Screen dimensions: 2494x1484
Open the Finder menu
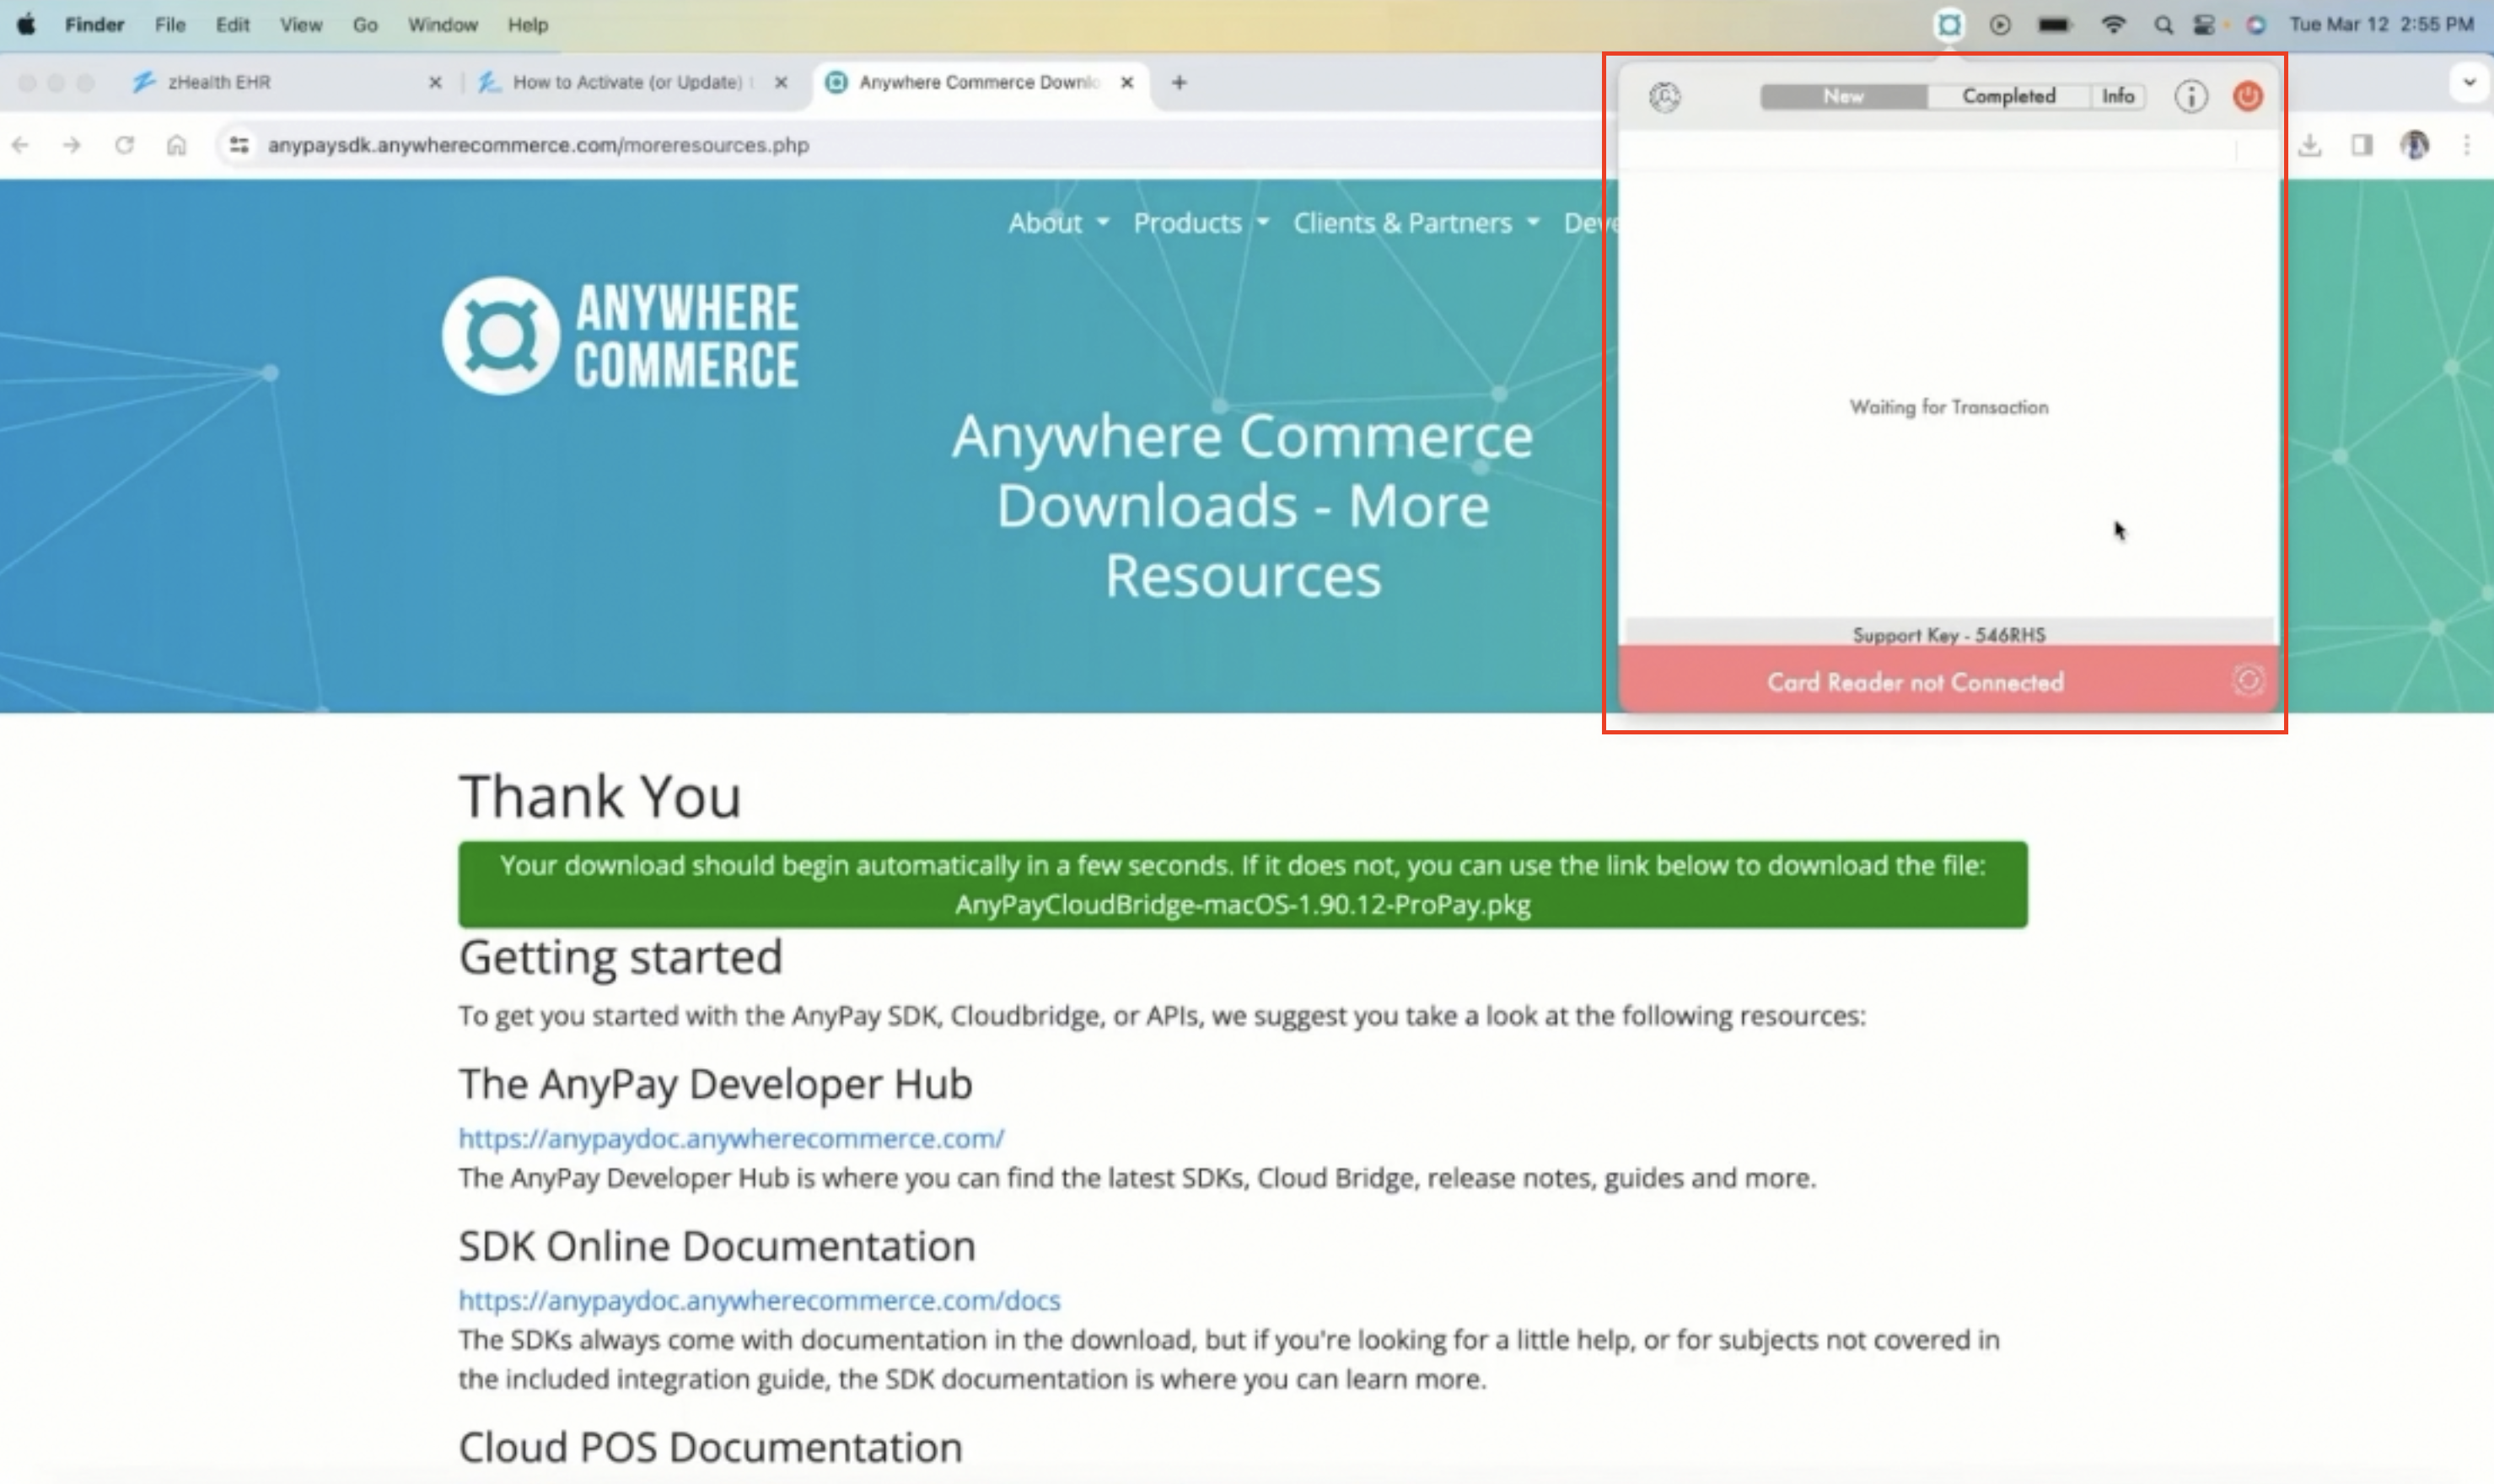tap(94, 25)
